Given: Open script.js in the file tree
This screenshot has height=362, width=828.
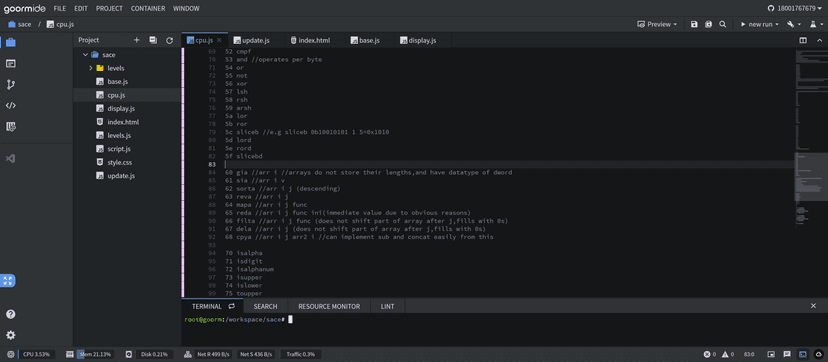Looking at the screenshot, I should point(119,149).
